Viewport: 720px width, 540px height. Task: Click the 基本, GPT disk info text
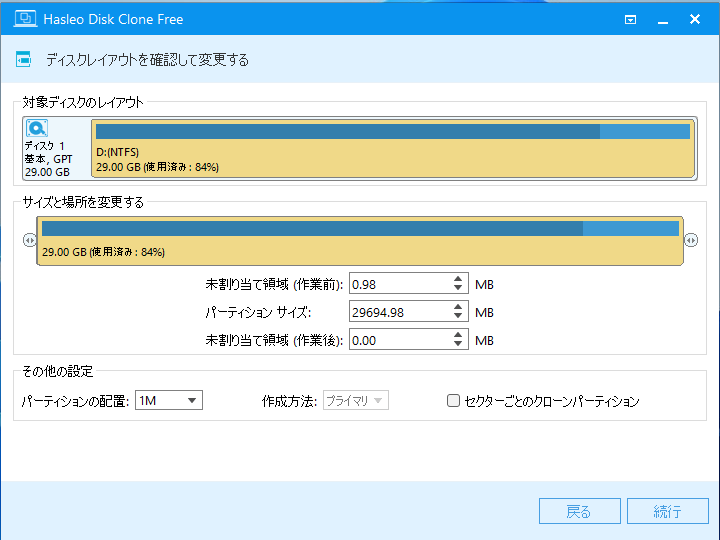click(48, 159)
